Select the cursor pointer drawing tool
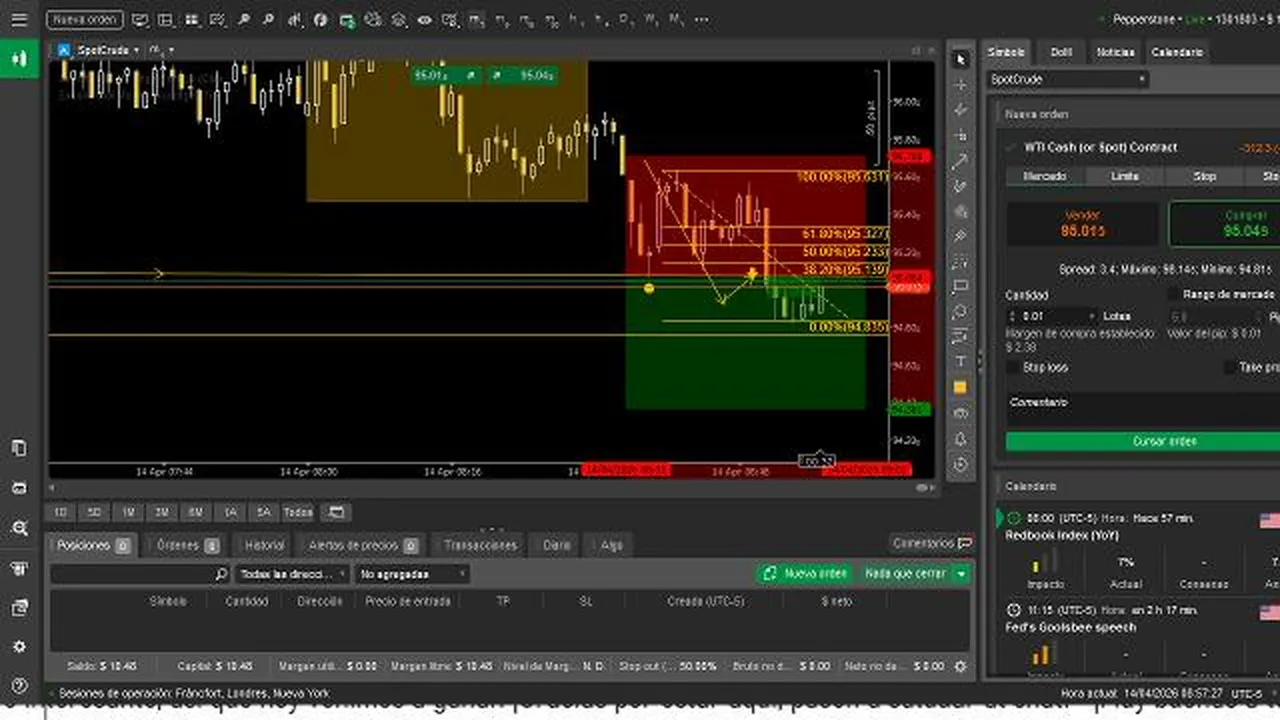The width and height of the screenshot is (1280, 720). 961,60
